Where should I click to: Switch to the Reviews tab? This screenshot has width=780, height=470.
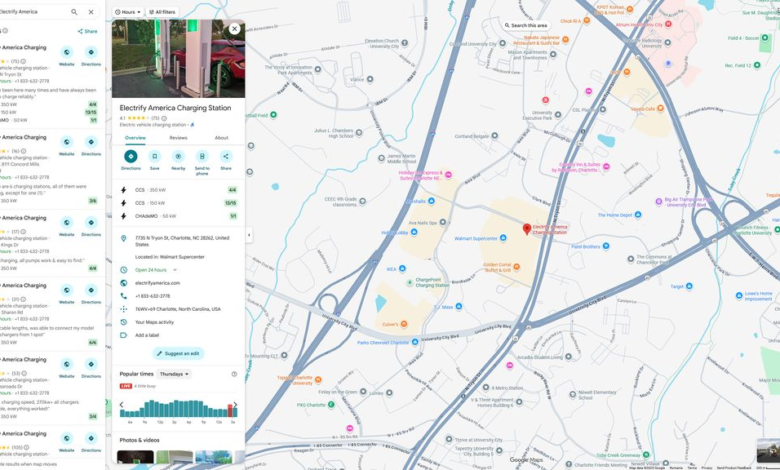(x=178, y=138)
